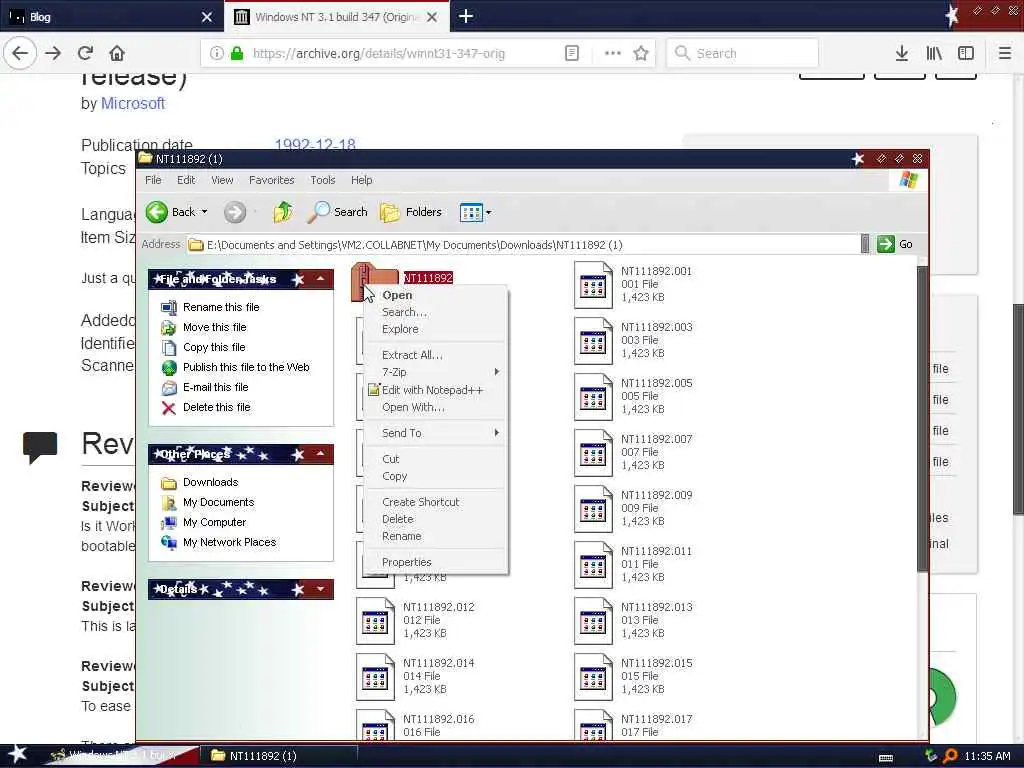Switch to the Blog tab
This screenshot has width=1024, height=768.
[111, 16]
